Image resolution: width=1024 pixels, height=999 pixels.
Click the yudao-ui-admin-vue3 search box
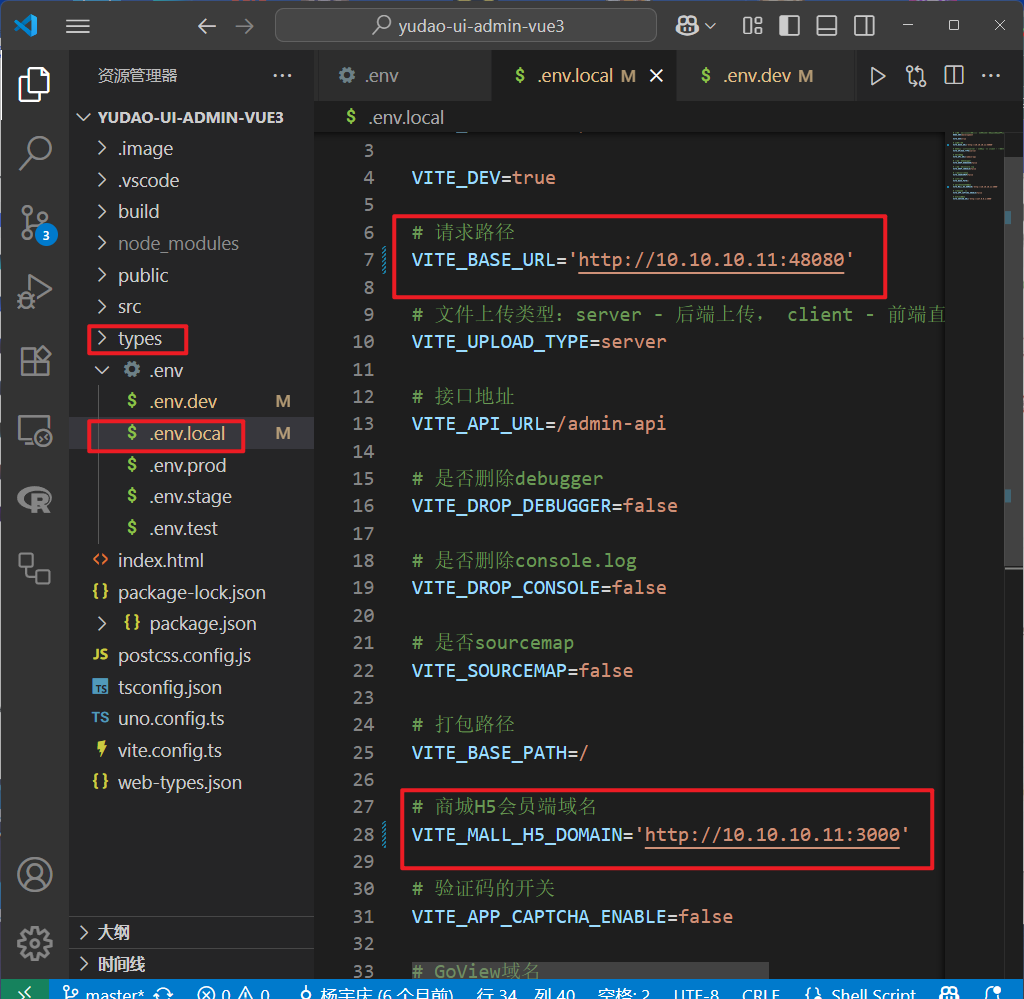[466, 26]
